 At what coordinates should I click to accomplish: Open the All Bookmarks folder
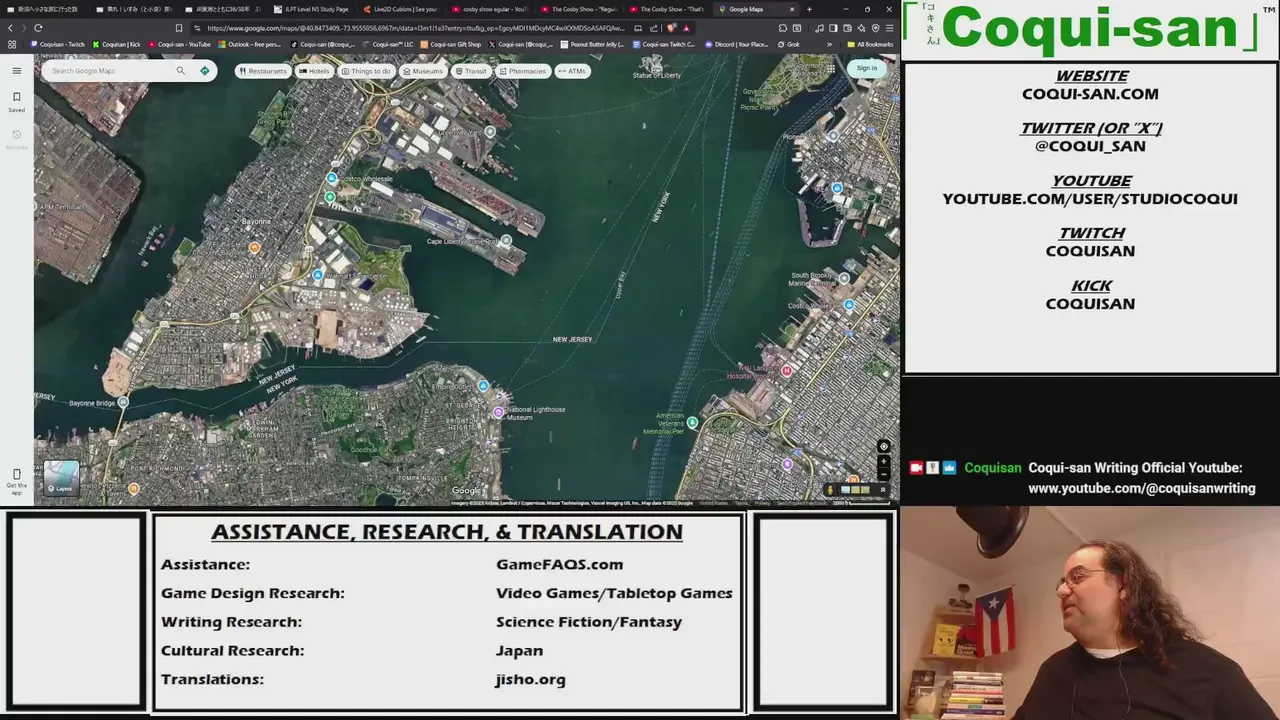pyautogui.click(x=870, y=44)
